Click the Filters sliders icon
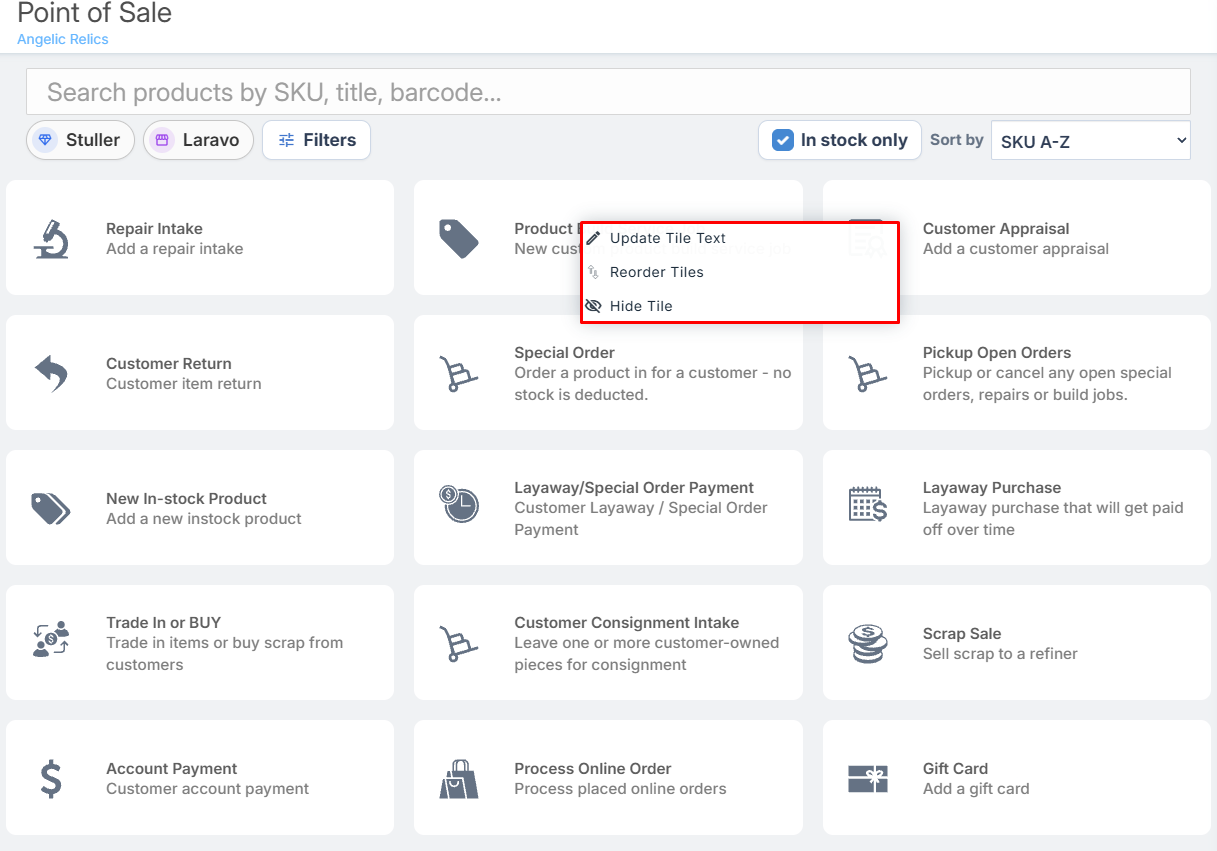Viewport: 1217px width, 851px height. point(286,140)
